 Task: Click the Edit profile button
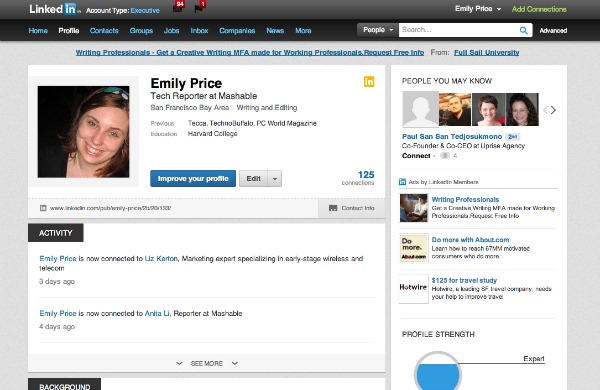coord(253,179)
